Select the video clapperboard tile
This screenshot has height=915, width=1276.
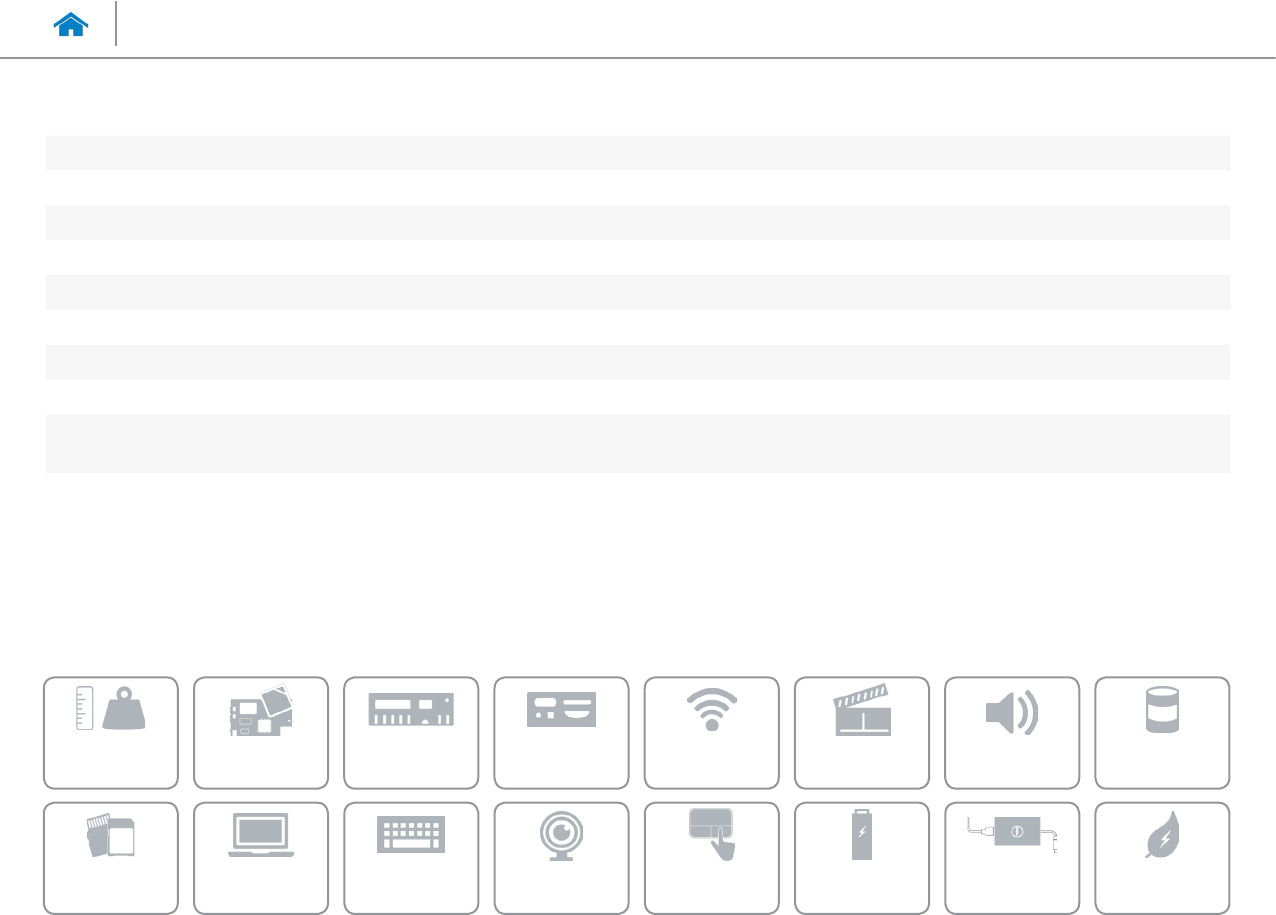(x=861, y=733)
